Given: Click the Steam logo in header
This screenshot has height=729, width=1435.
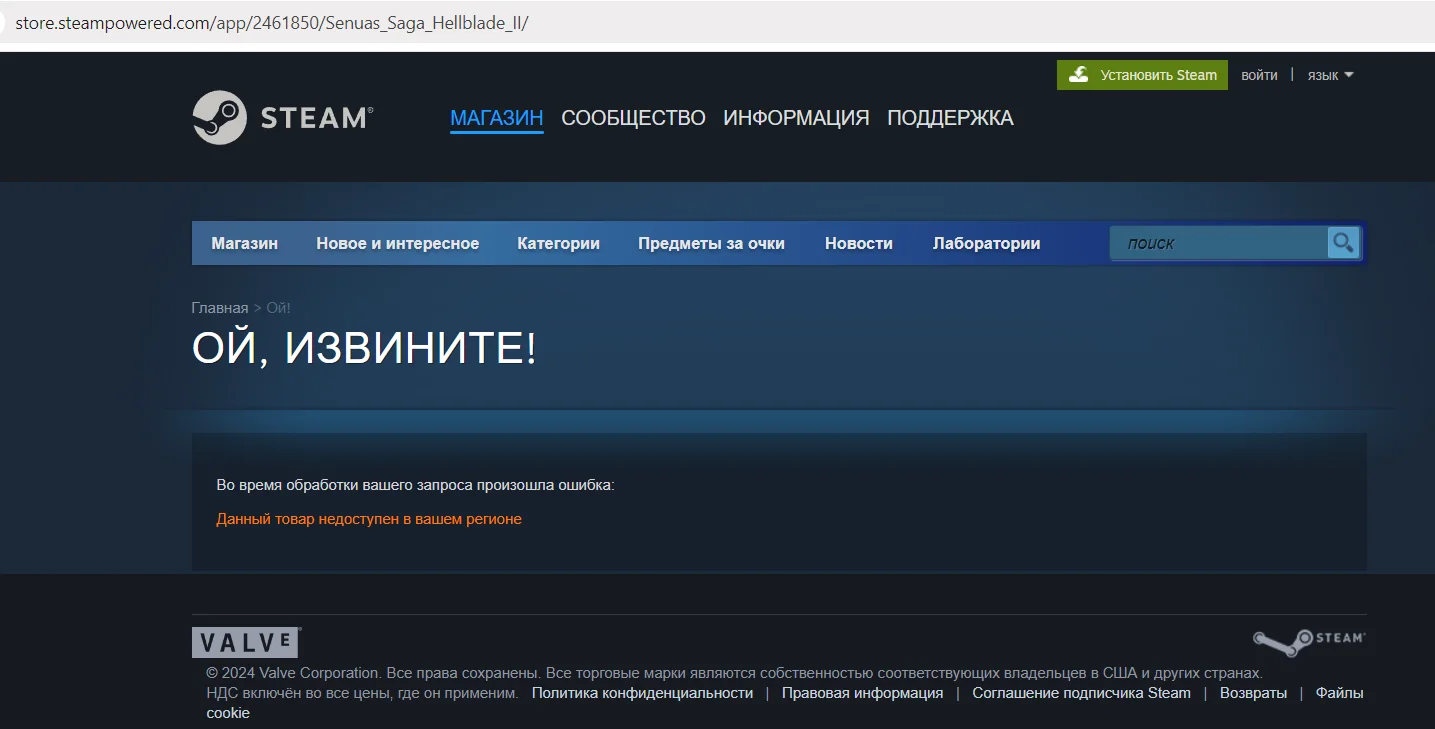Looking at the screenshot, I should click(x=282, y=118).
